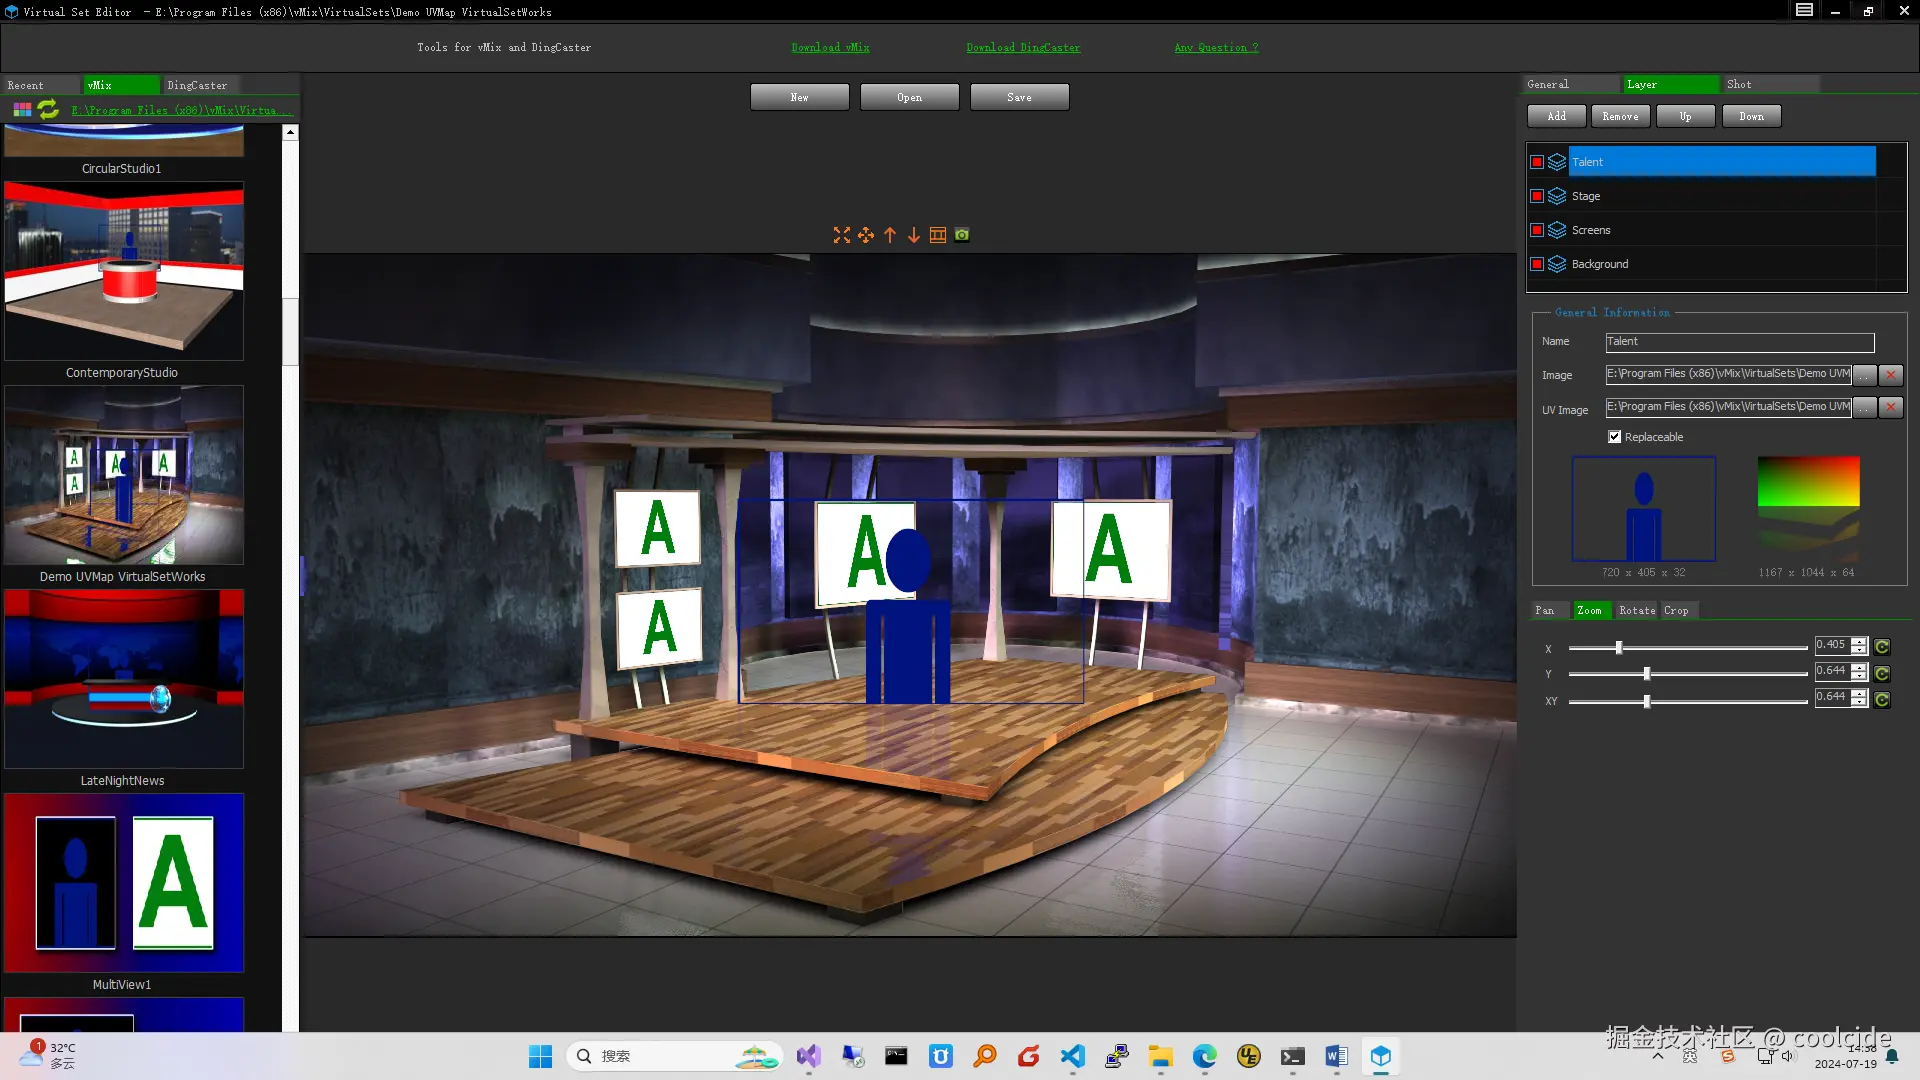Image resolution: width=1920 pixels, height=1080 pixels.
Task: Add a new layer
Action: pos(1557,116)
